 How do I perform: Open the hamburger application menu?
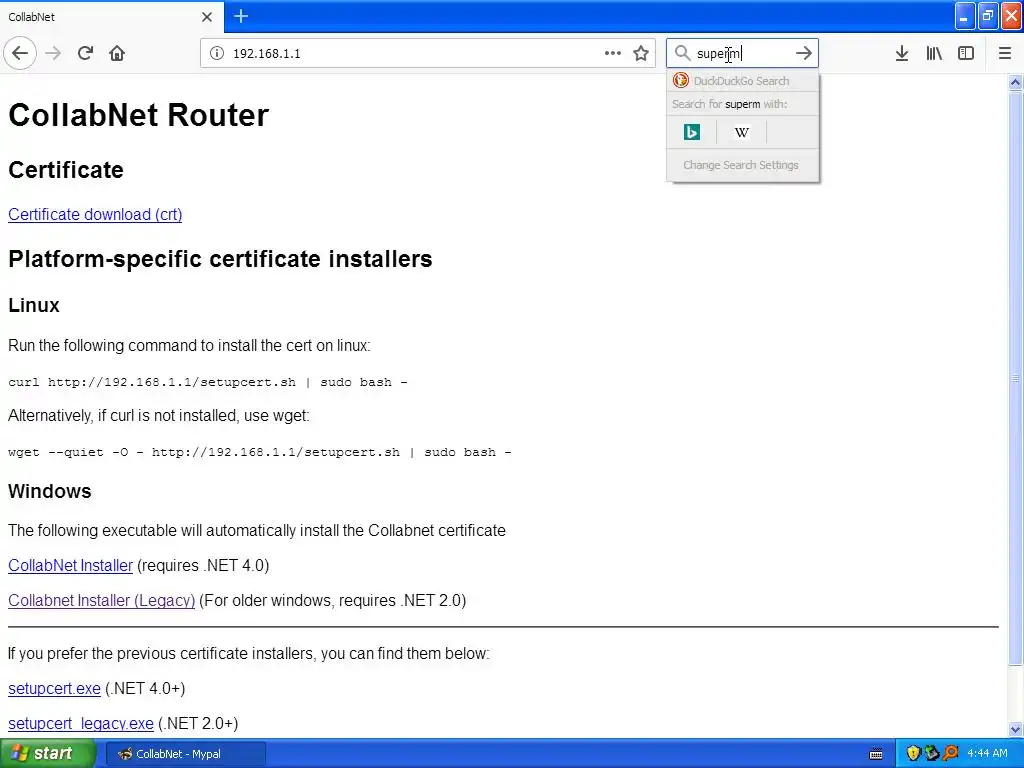coord(1005,53)
